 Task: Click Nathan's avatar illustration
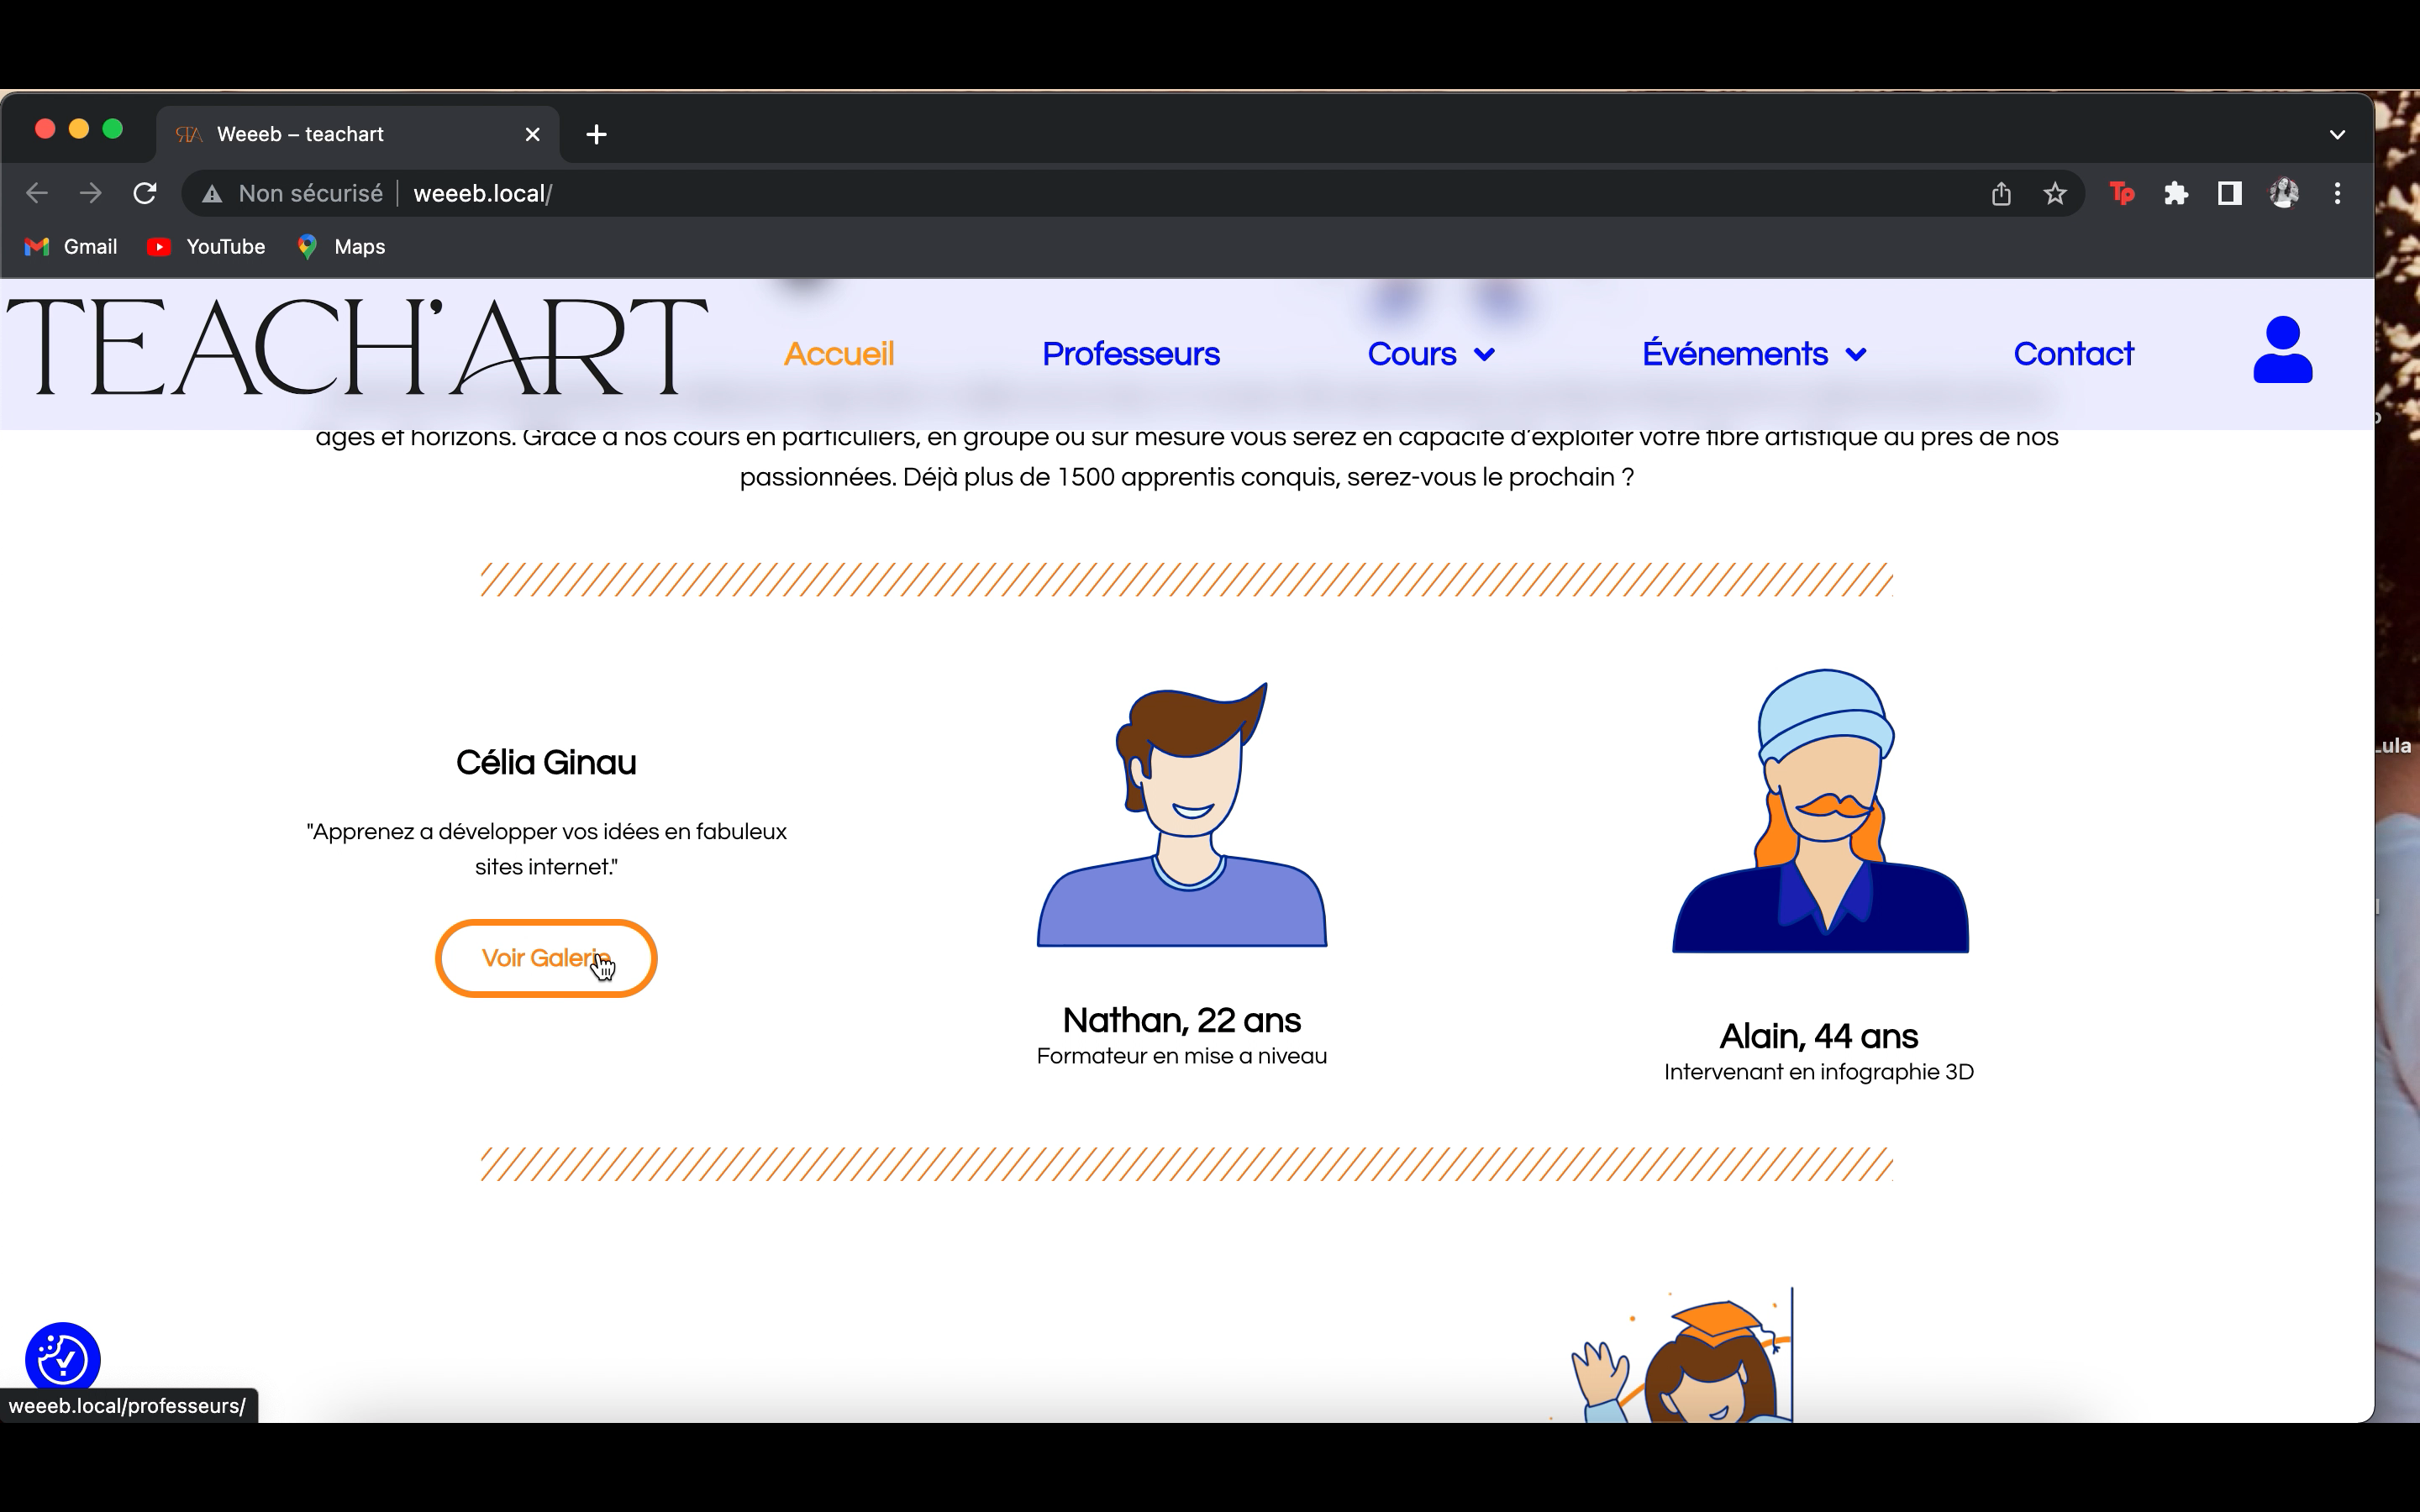point(1182,815)
